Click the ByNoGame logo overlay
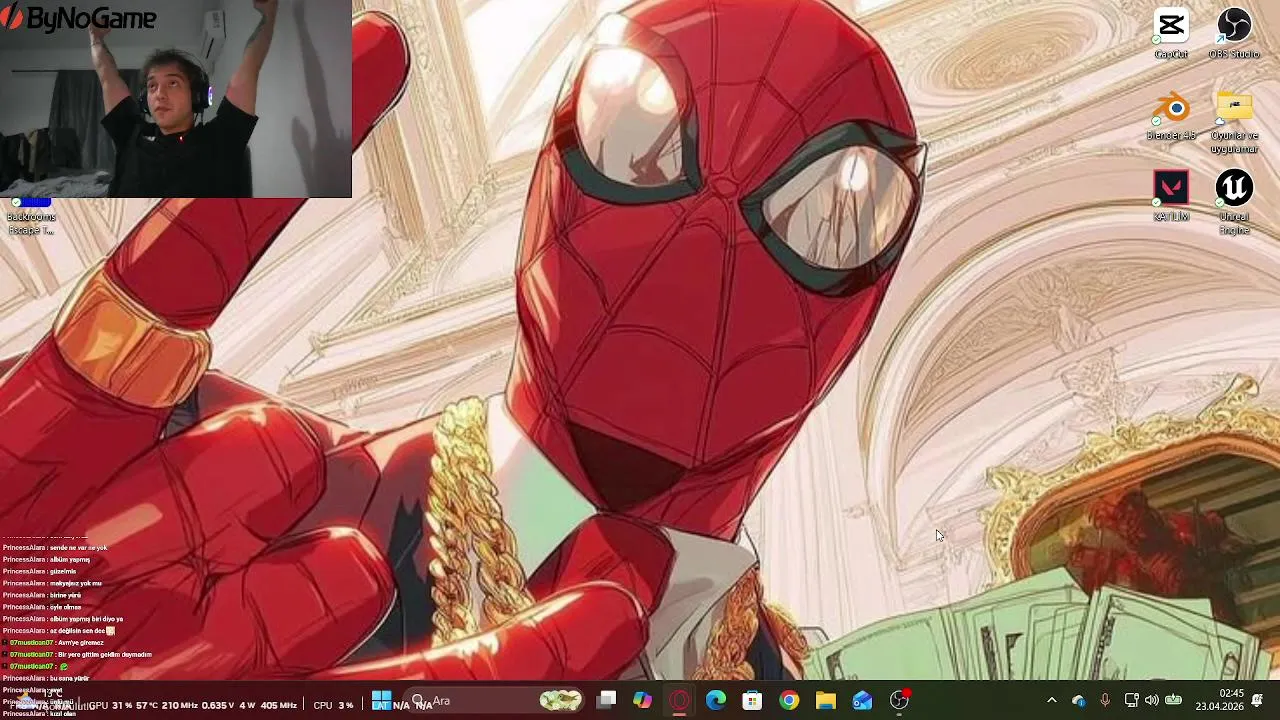The width and height of the screenshot is (1280, 720). pyautogui.click(x=79, y=18)
